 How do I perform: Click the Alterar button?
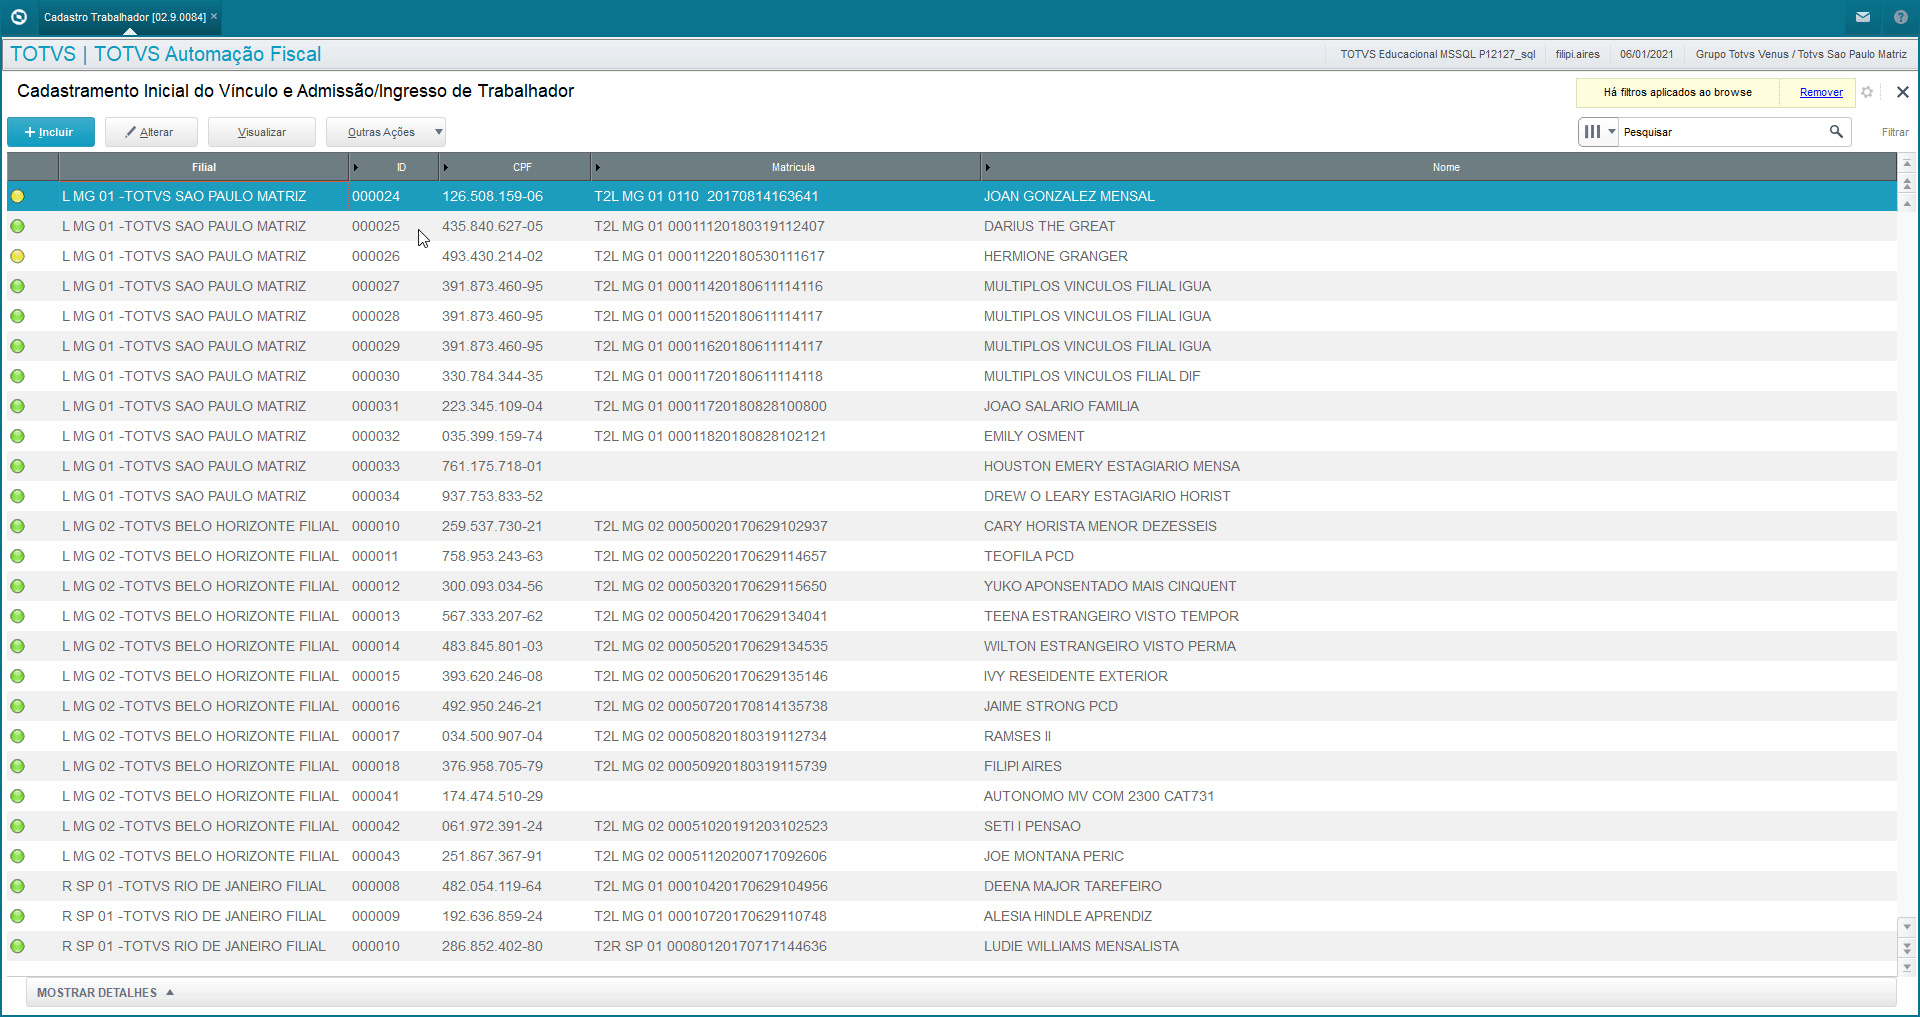click(151, 132)
